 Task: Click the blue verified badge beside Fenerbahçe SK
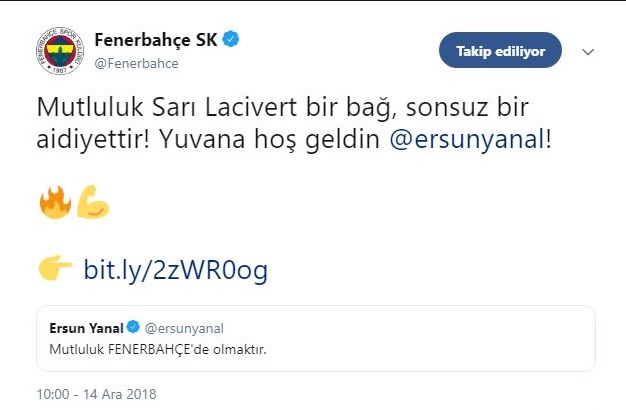(x=231, y=39)
